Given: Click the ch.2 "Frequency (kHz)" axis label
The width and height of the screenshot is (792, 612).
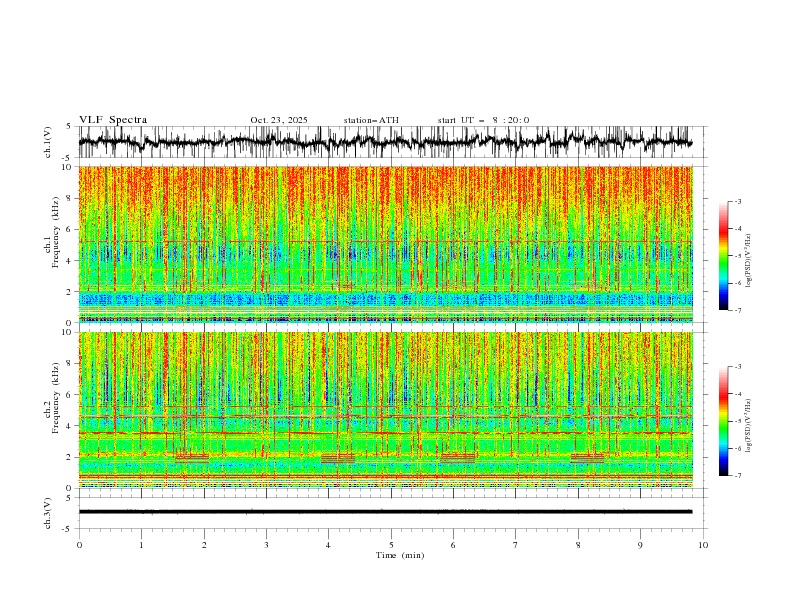Looking at the screenshot, I should click(x=56, y=398).
